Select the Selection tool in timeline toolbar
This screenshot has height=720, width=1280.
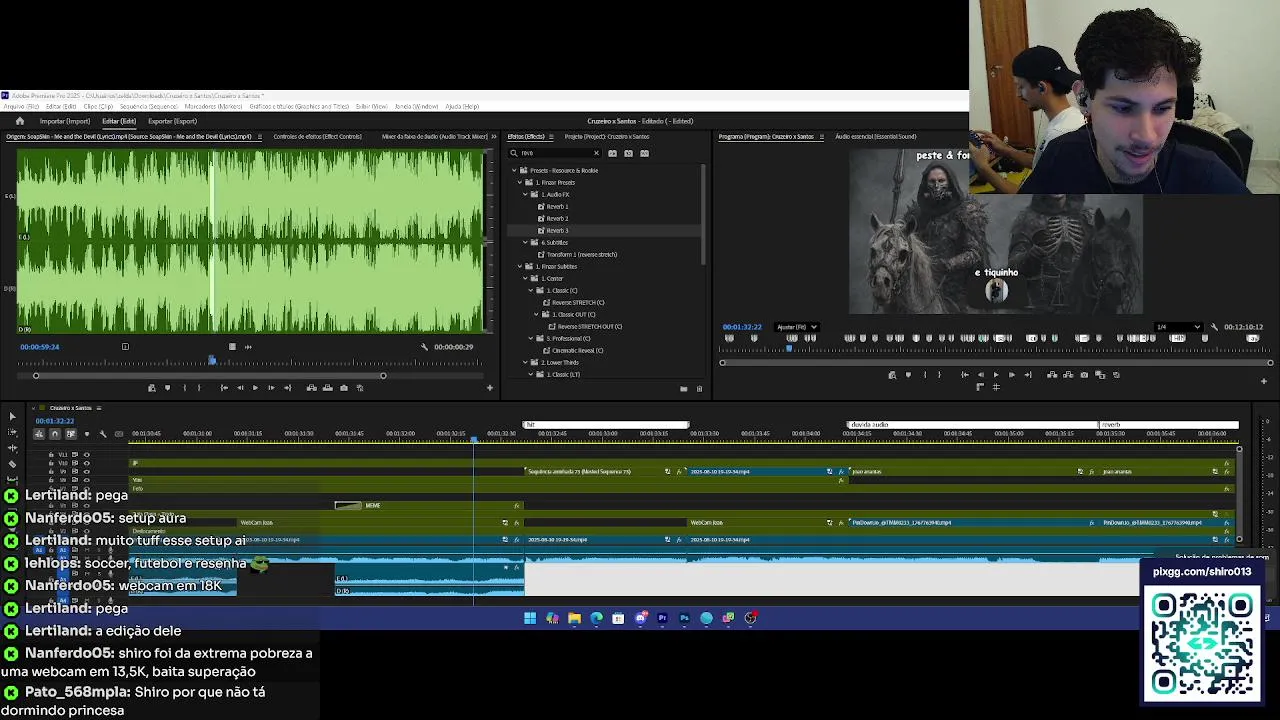[x=12, y=416]
